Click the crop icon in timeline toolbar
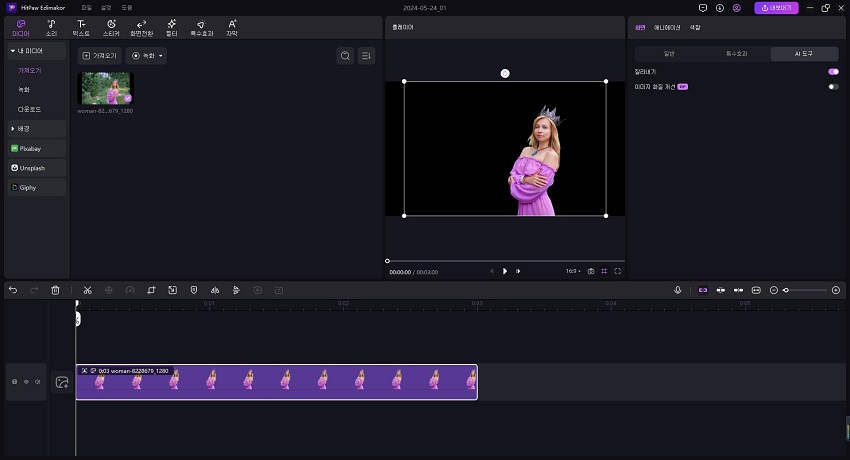Screen dimensions: 850x460 point(151,290)
